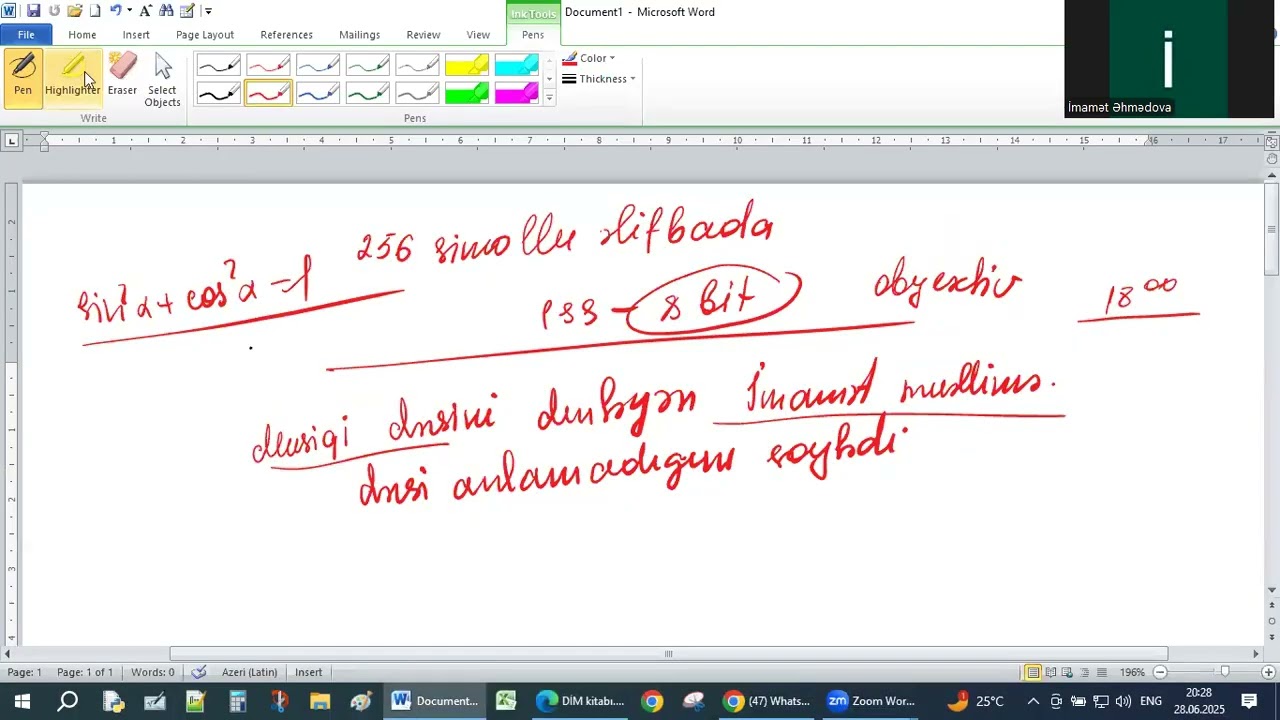Pick the selected thick red pen style
The image size is (1280, 720).
(x=268, y=94)
